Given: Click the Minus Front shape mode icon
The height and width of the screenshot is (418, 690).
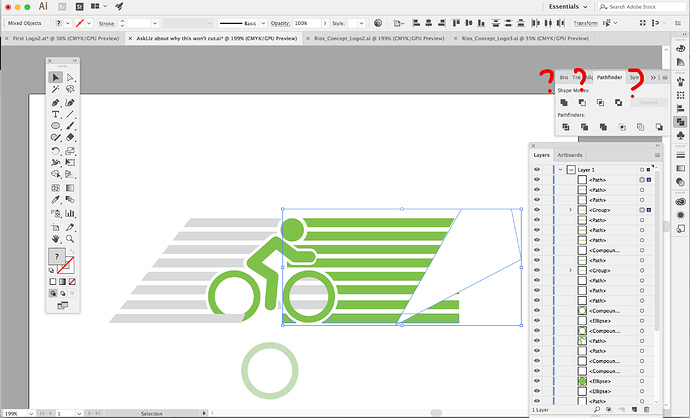Looking at the screenshot, I should (x=582, y=103).
